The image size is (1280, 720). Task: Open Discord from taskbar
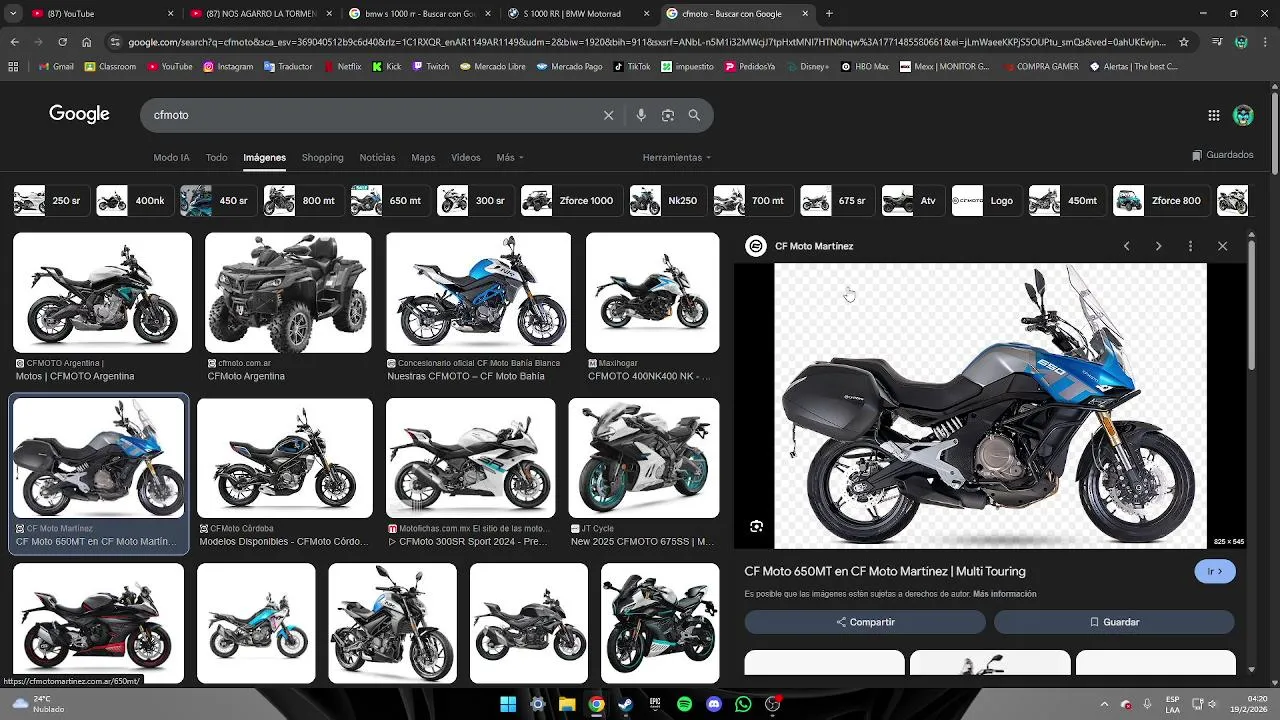[714, 704]
